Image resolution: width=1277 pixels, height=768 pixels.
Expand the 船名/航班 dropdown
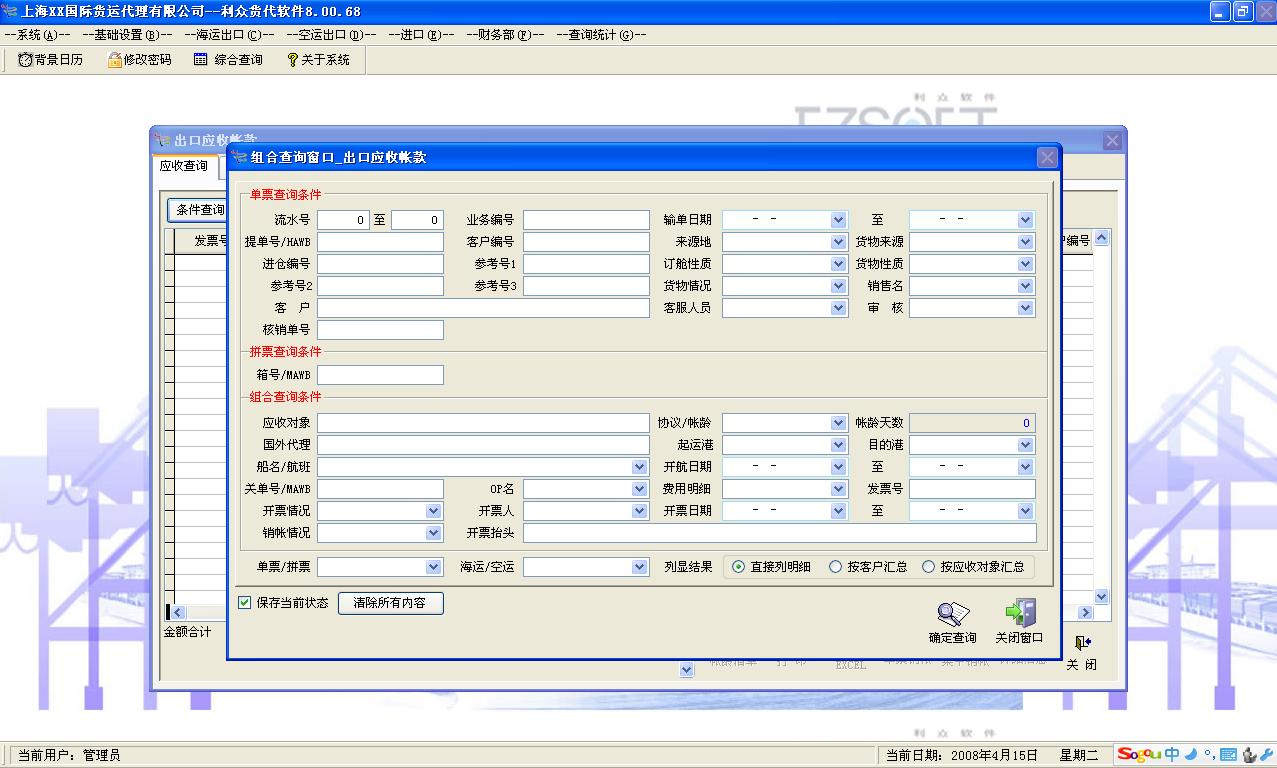(x=640, y=467)
